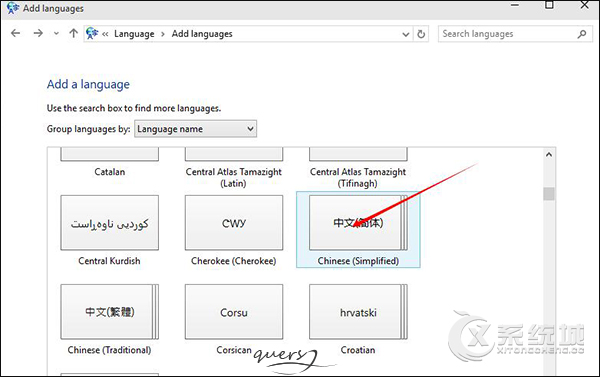The image size is (600, 377).
Task: Click the Central Atlas Tamazight (Tifinagh) label
Action: (x=358, y=178)
